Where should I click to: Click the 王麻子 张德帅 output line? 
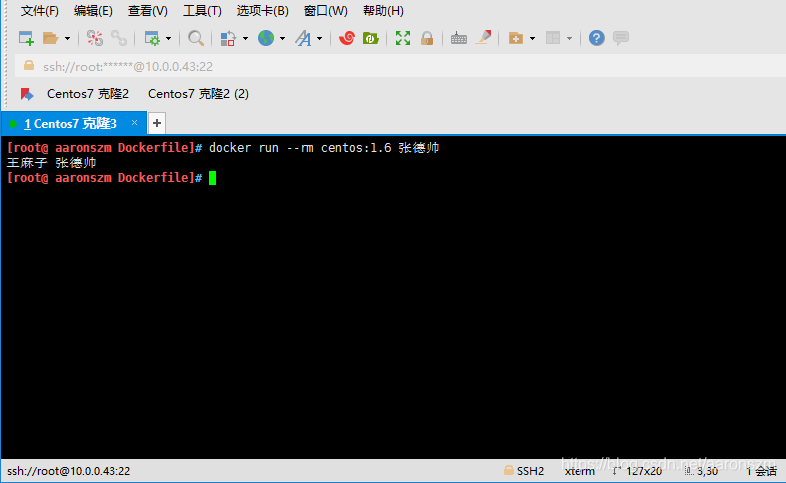(52, 163)
